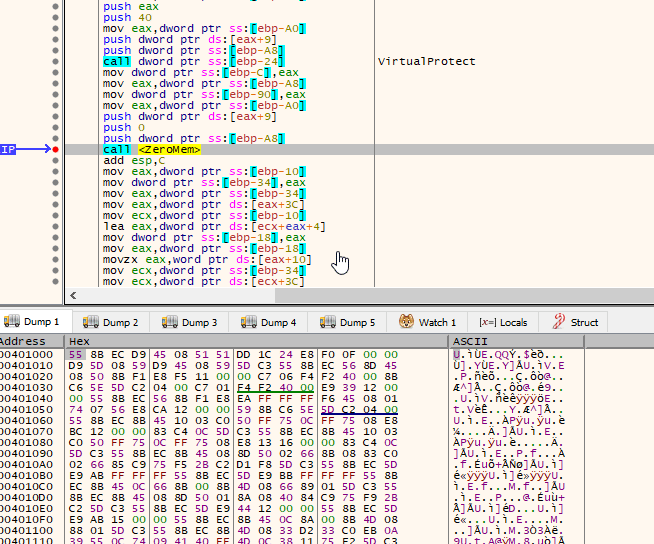Click underlined bytes 5D C2 04 00

pos(359,410)
